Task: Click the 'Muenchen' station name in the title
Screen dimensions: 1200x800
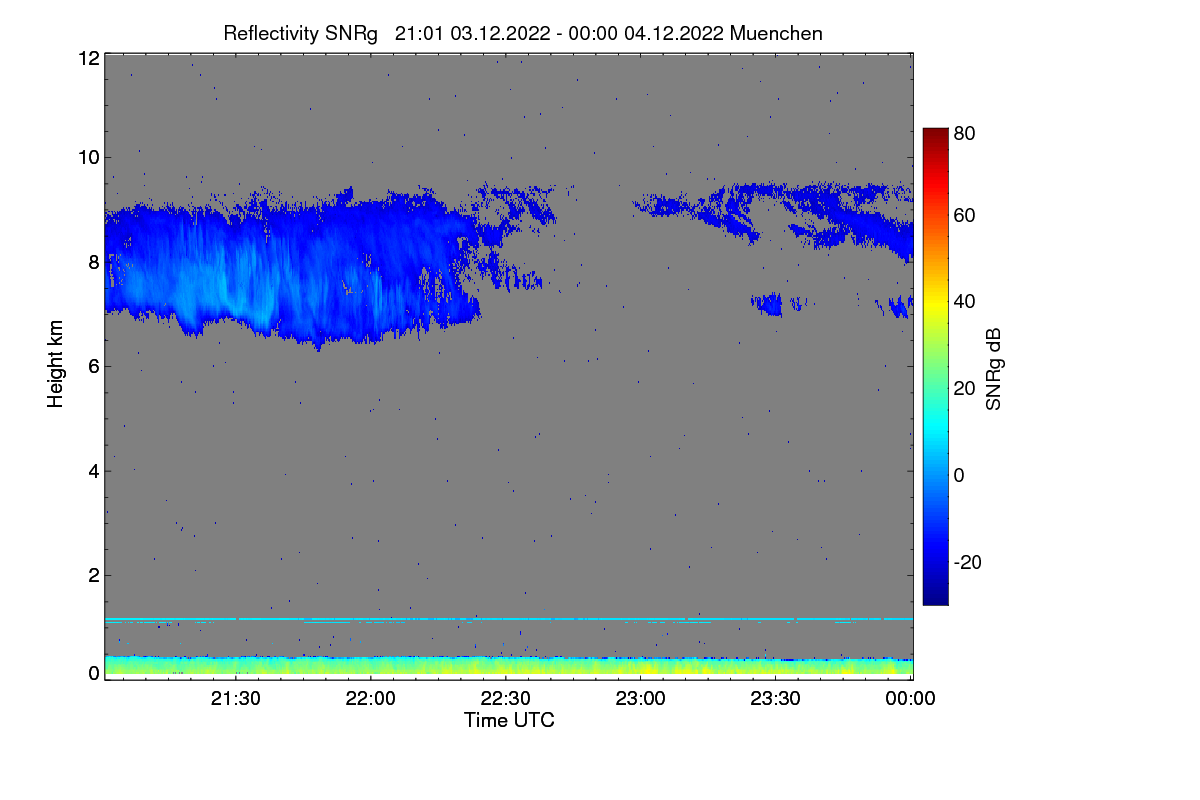Action: [x=776, y=33]
